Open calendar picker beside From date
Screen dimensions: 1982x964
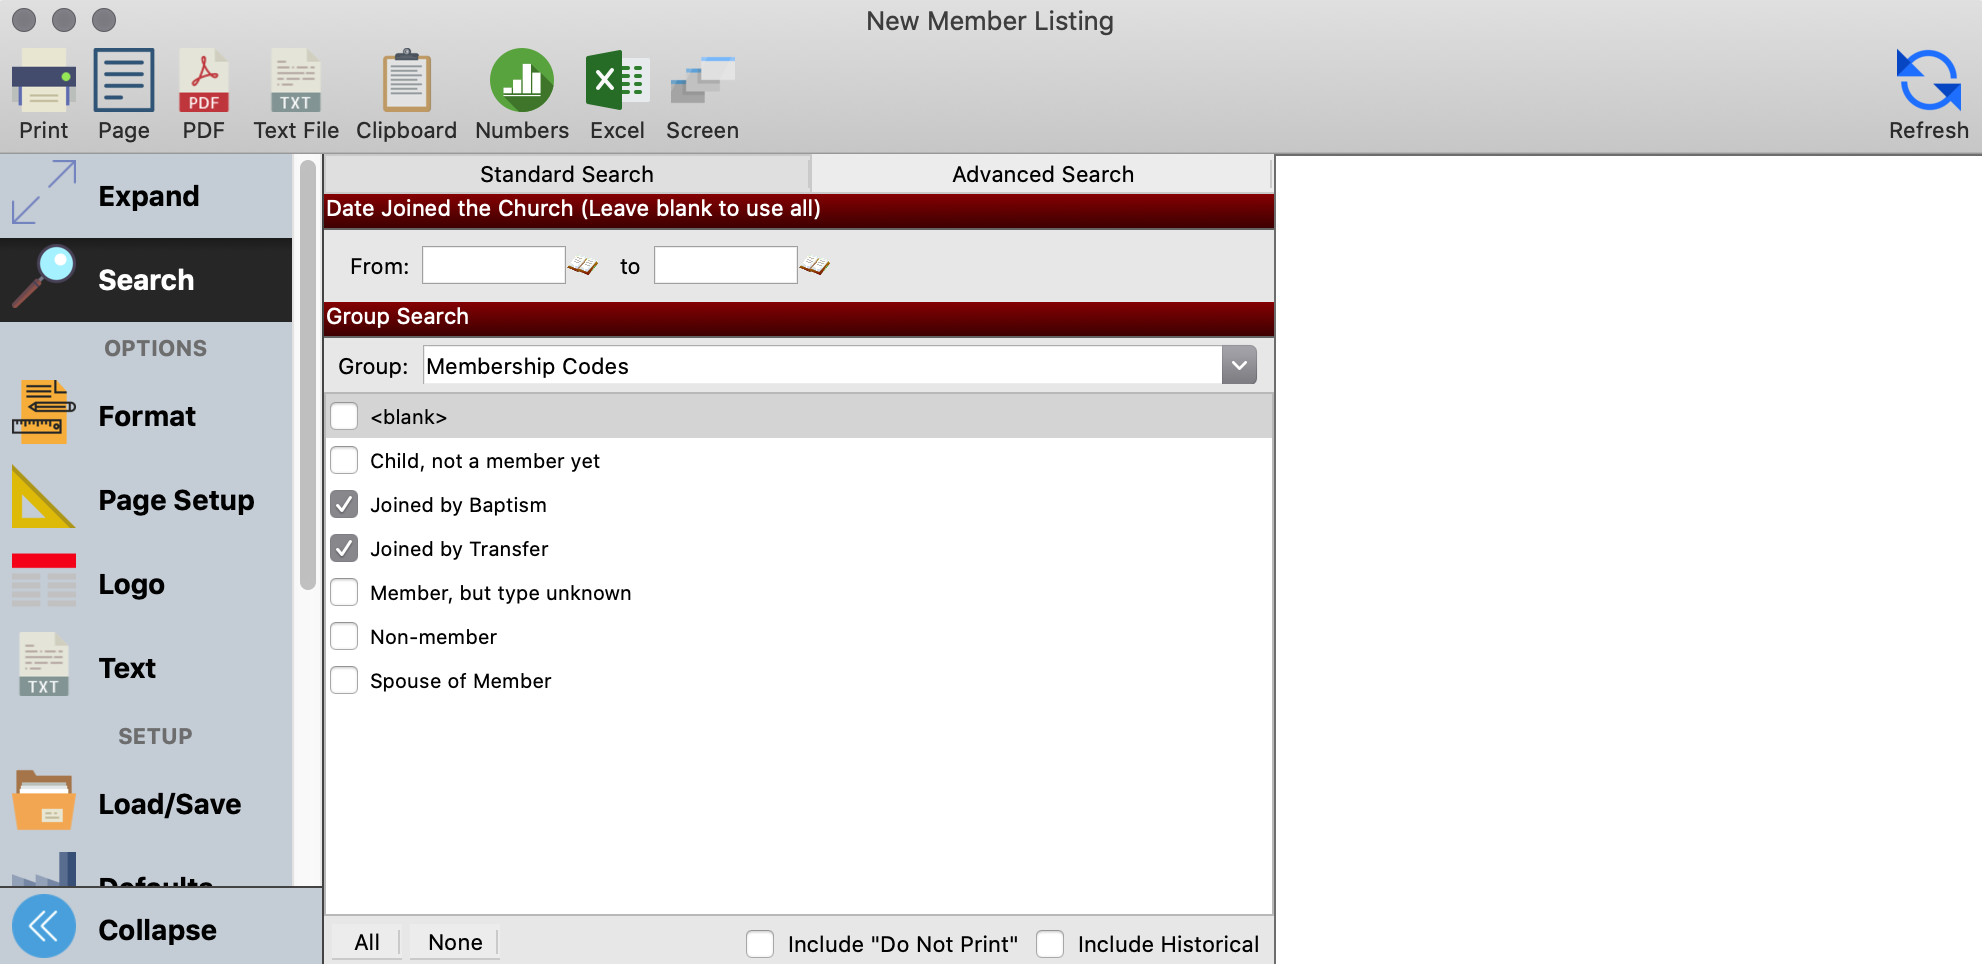[x=583, y=266]
